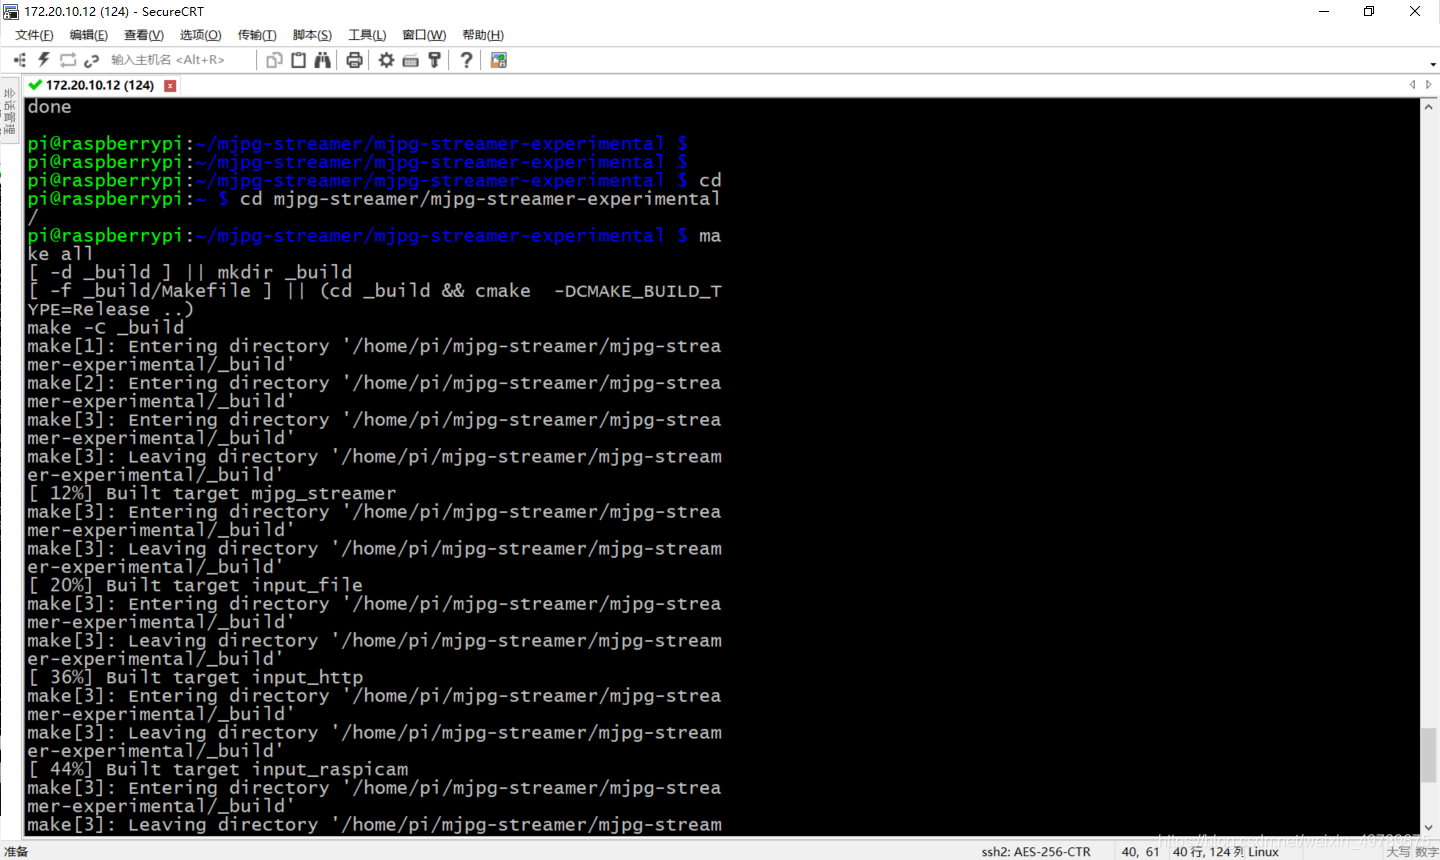Click the 准备 status text
The image size is (1440, 860).
16,852
